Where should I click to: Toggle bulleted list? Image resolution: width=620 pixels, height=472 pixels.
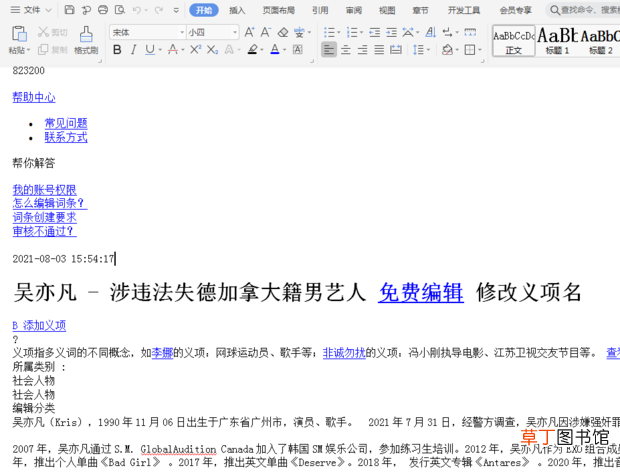(329, 32)
